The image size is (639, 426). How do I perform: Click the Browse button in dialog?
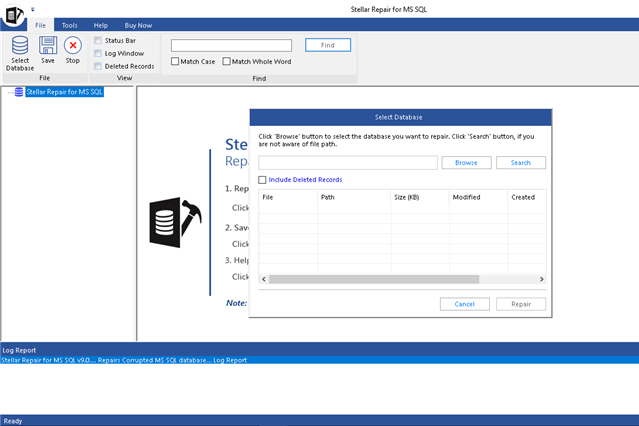pos(466,163)
